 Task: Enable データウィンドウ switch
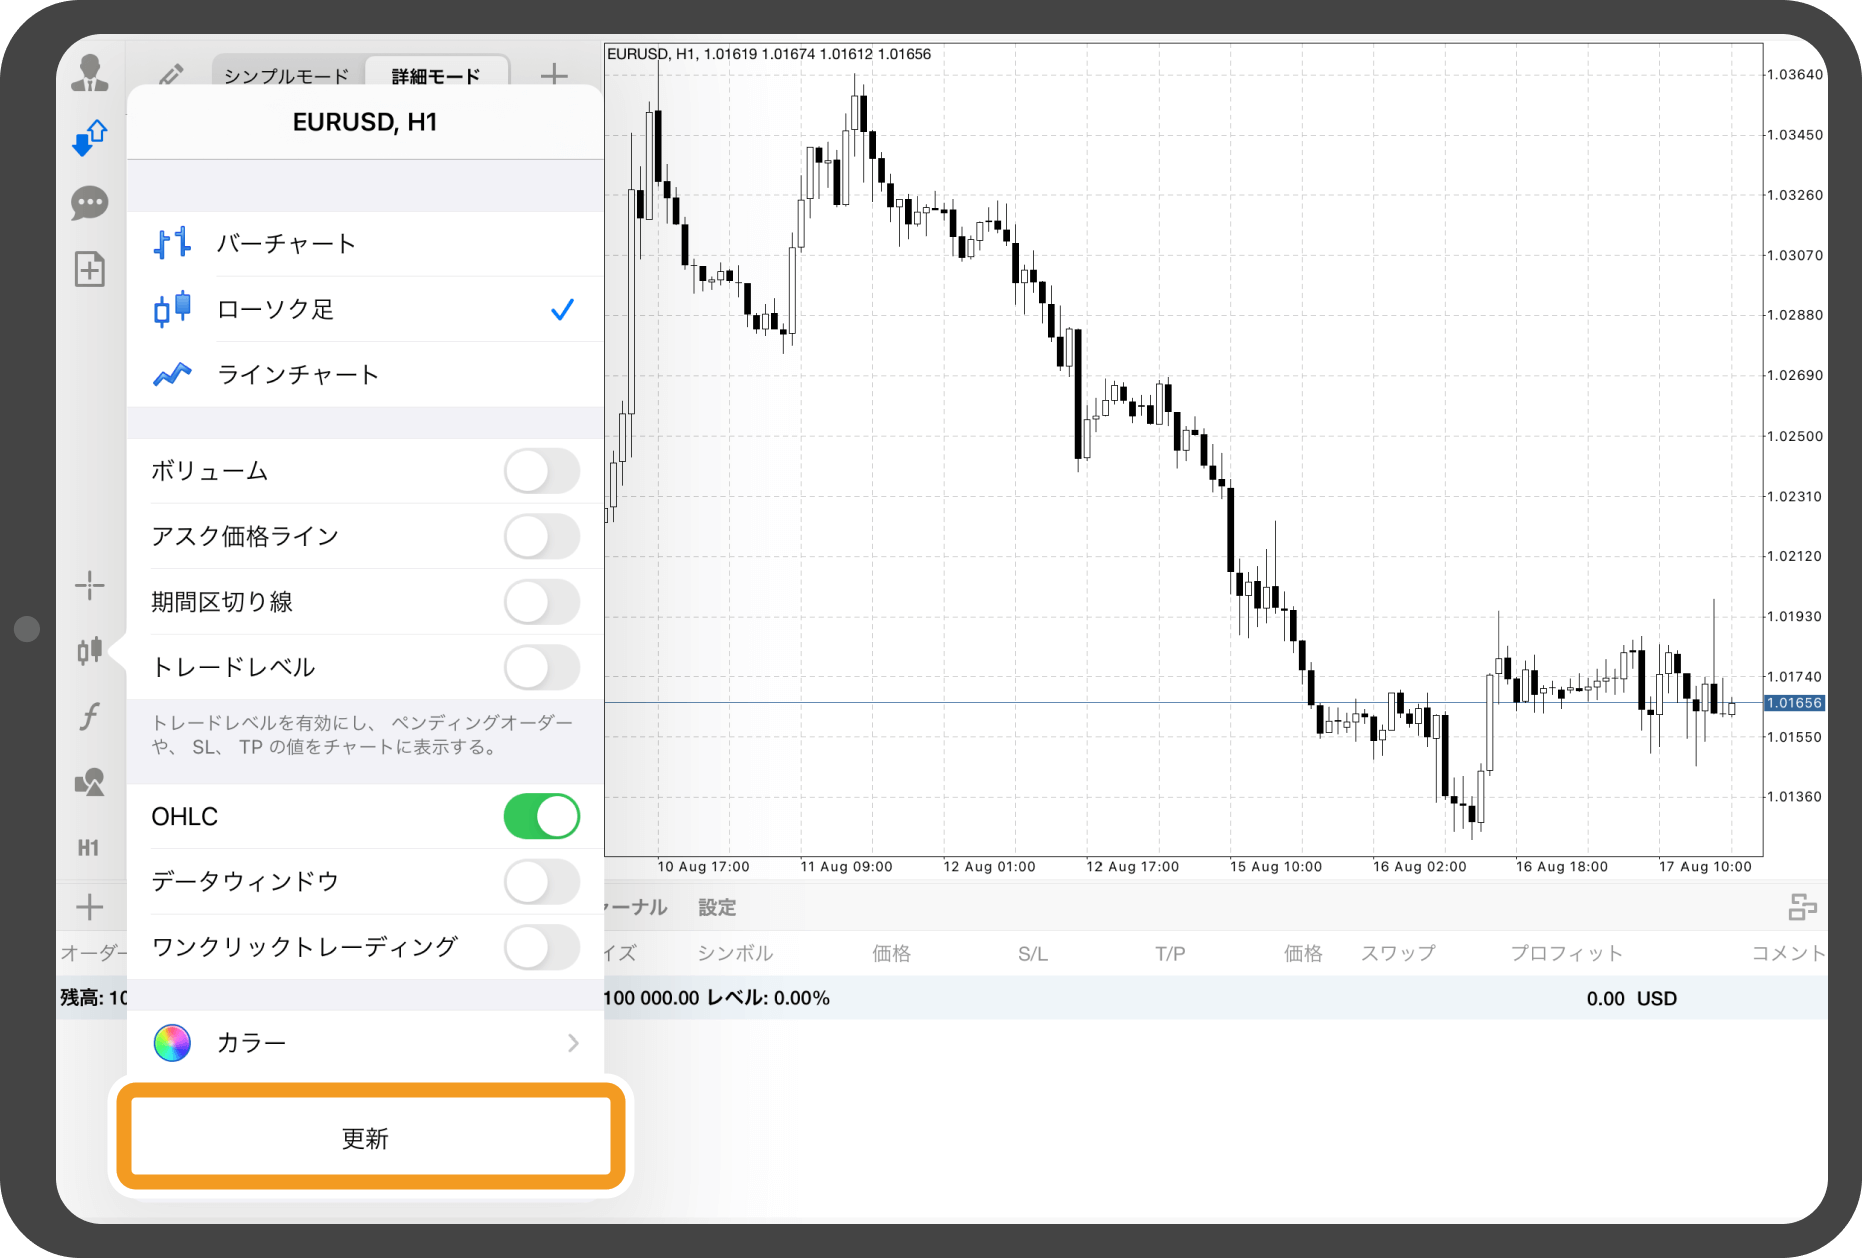click(x=541, y=882)
